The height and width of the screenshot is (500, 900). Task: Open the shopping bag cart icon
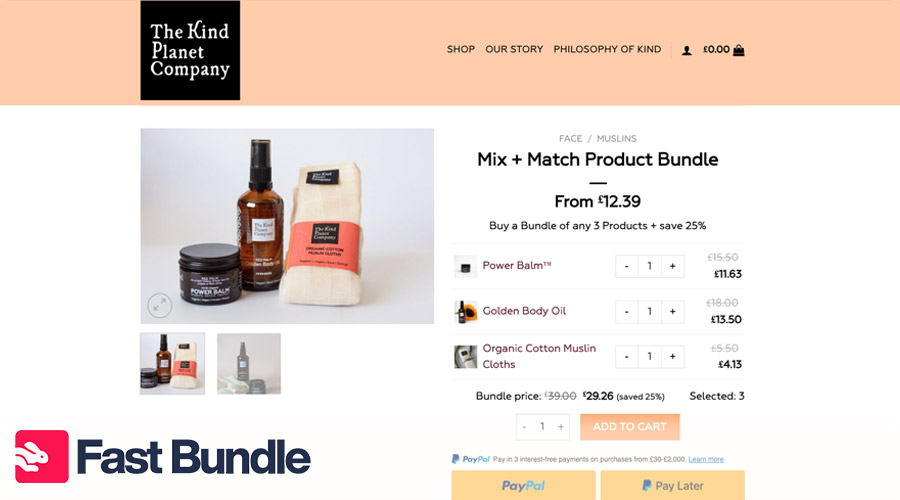[x=739, y=50]
